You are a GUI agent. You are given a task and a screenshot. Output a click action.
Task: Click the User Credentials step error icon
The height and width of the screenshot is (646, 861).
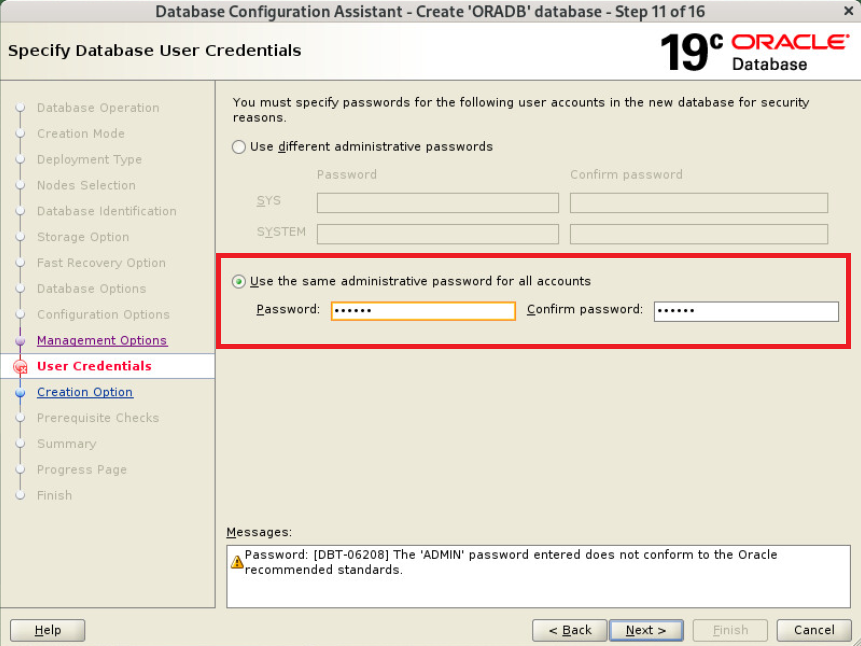(20, 367)
